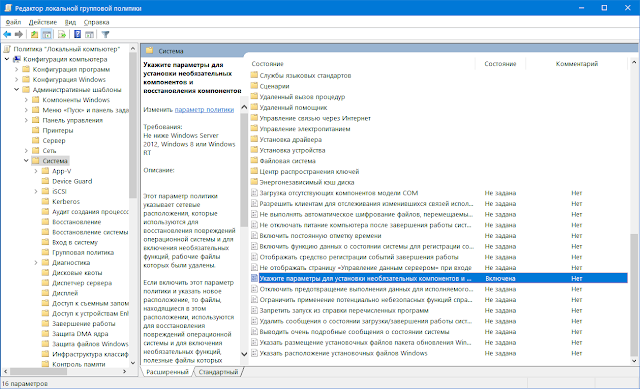Select the Принтеры folder in tree
Viewport: 640px width, 389px height.
point(58,130)
